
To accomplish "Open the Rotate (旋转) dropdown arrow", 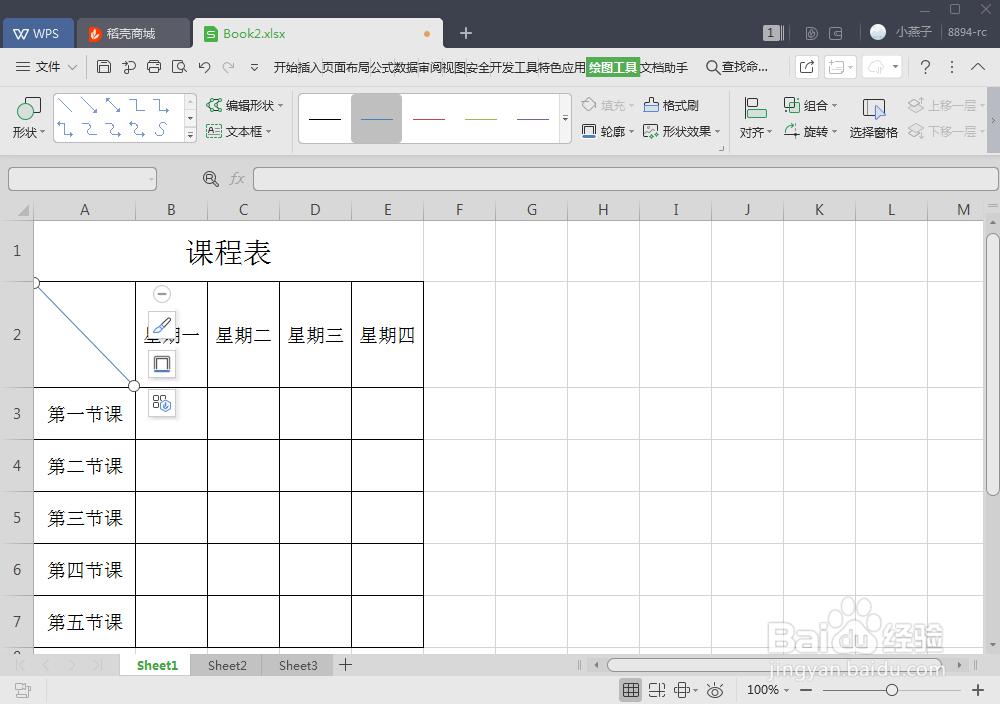I will (834, 132).
